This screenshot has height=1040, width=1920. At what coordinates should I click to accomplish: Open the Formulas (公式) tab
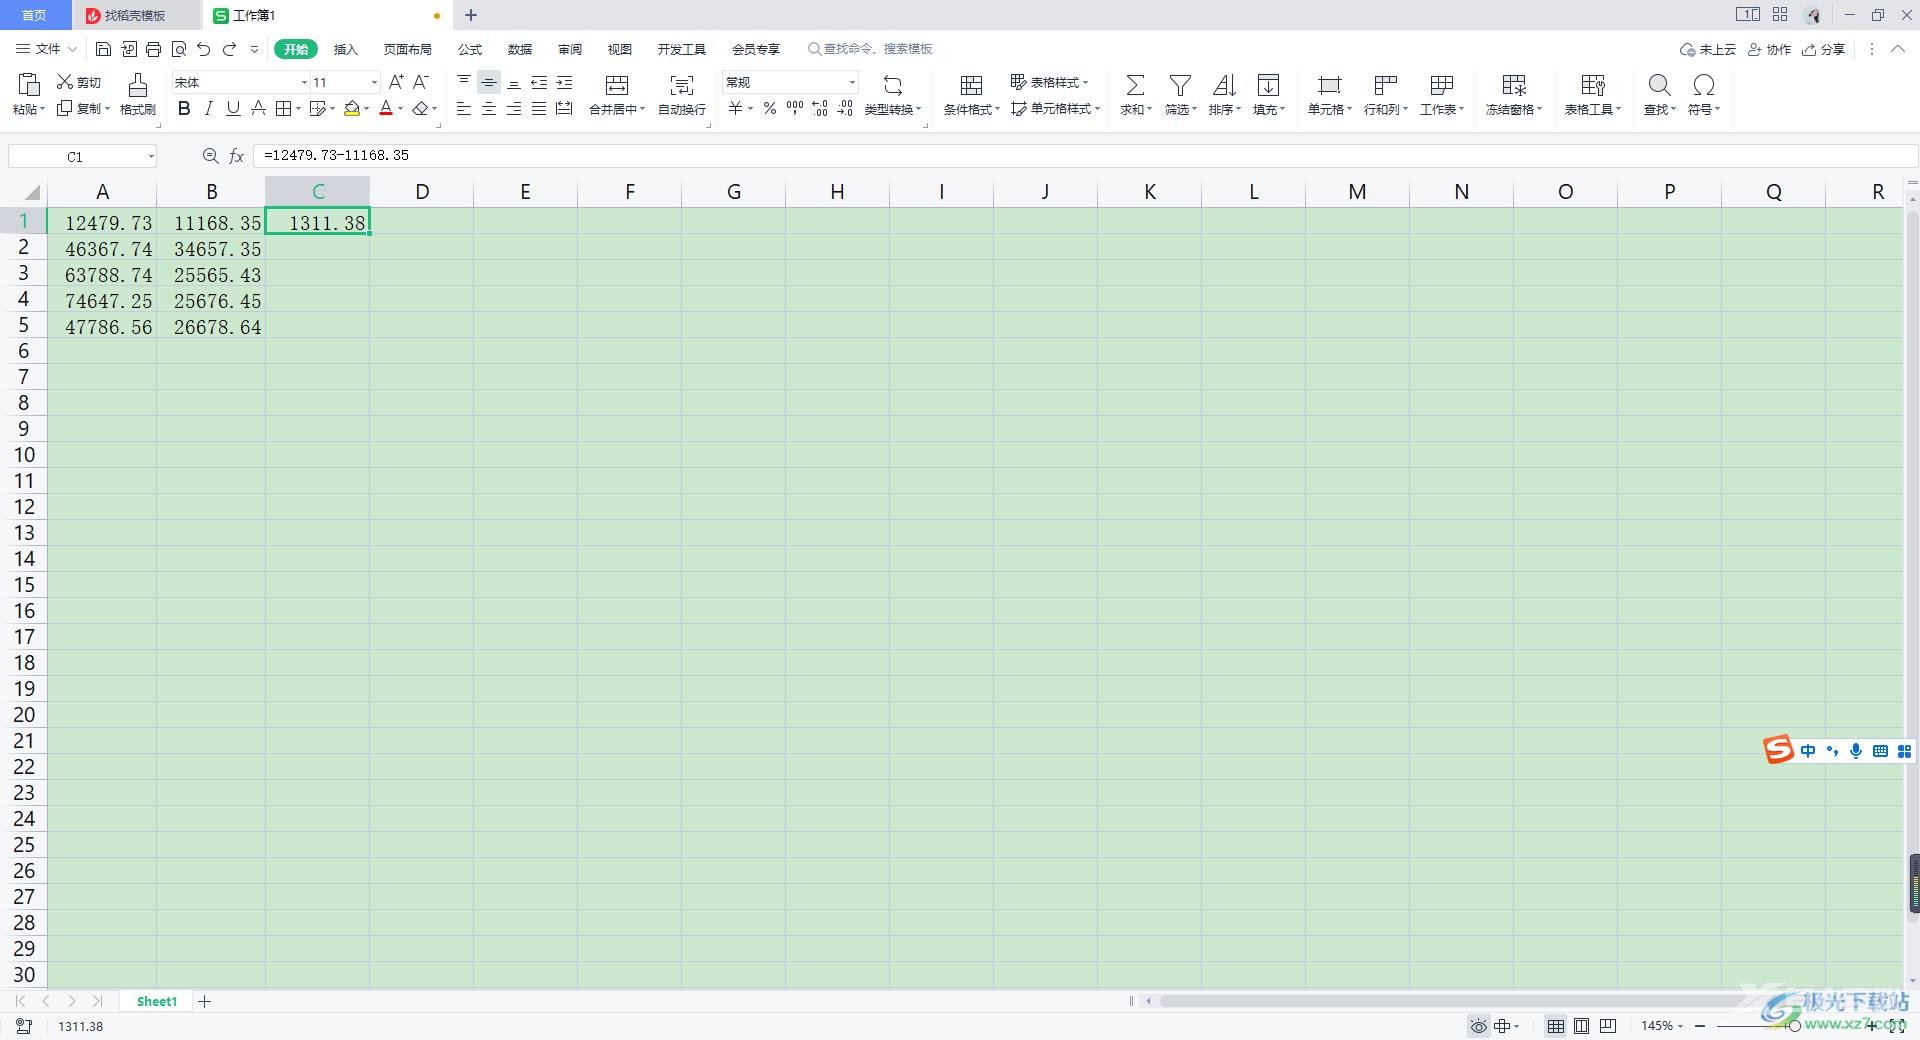[470, 49]
